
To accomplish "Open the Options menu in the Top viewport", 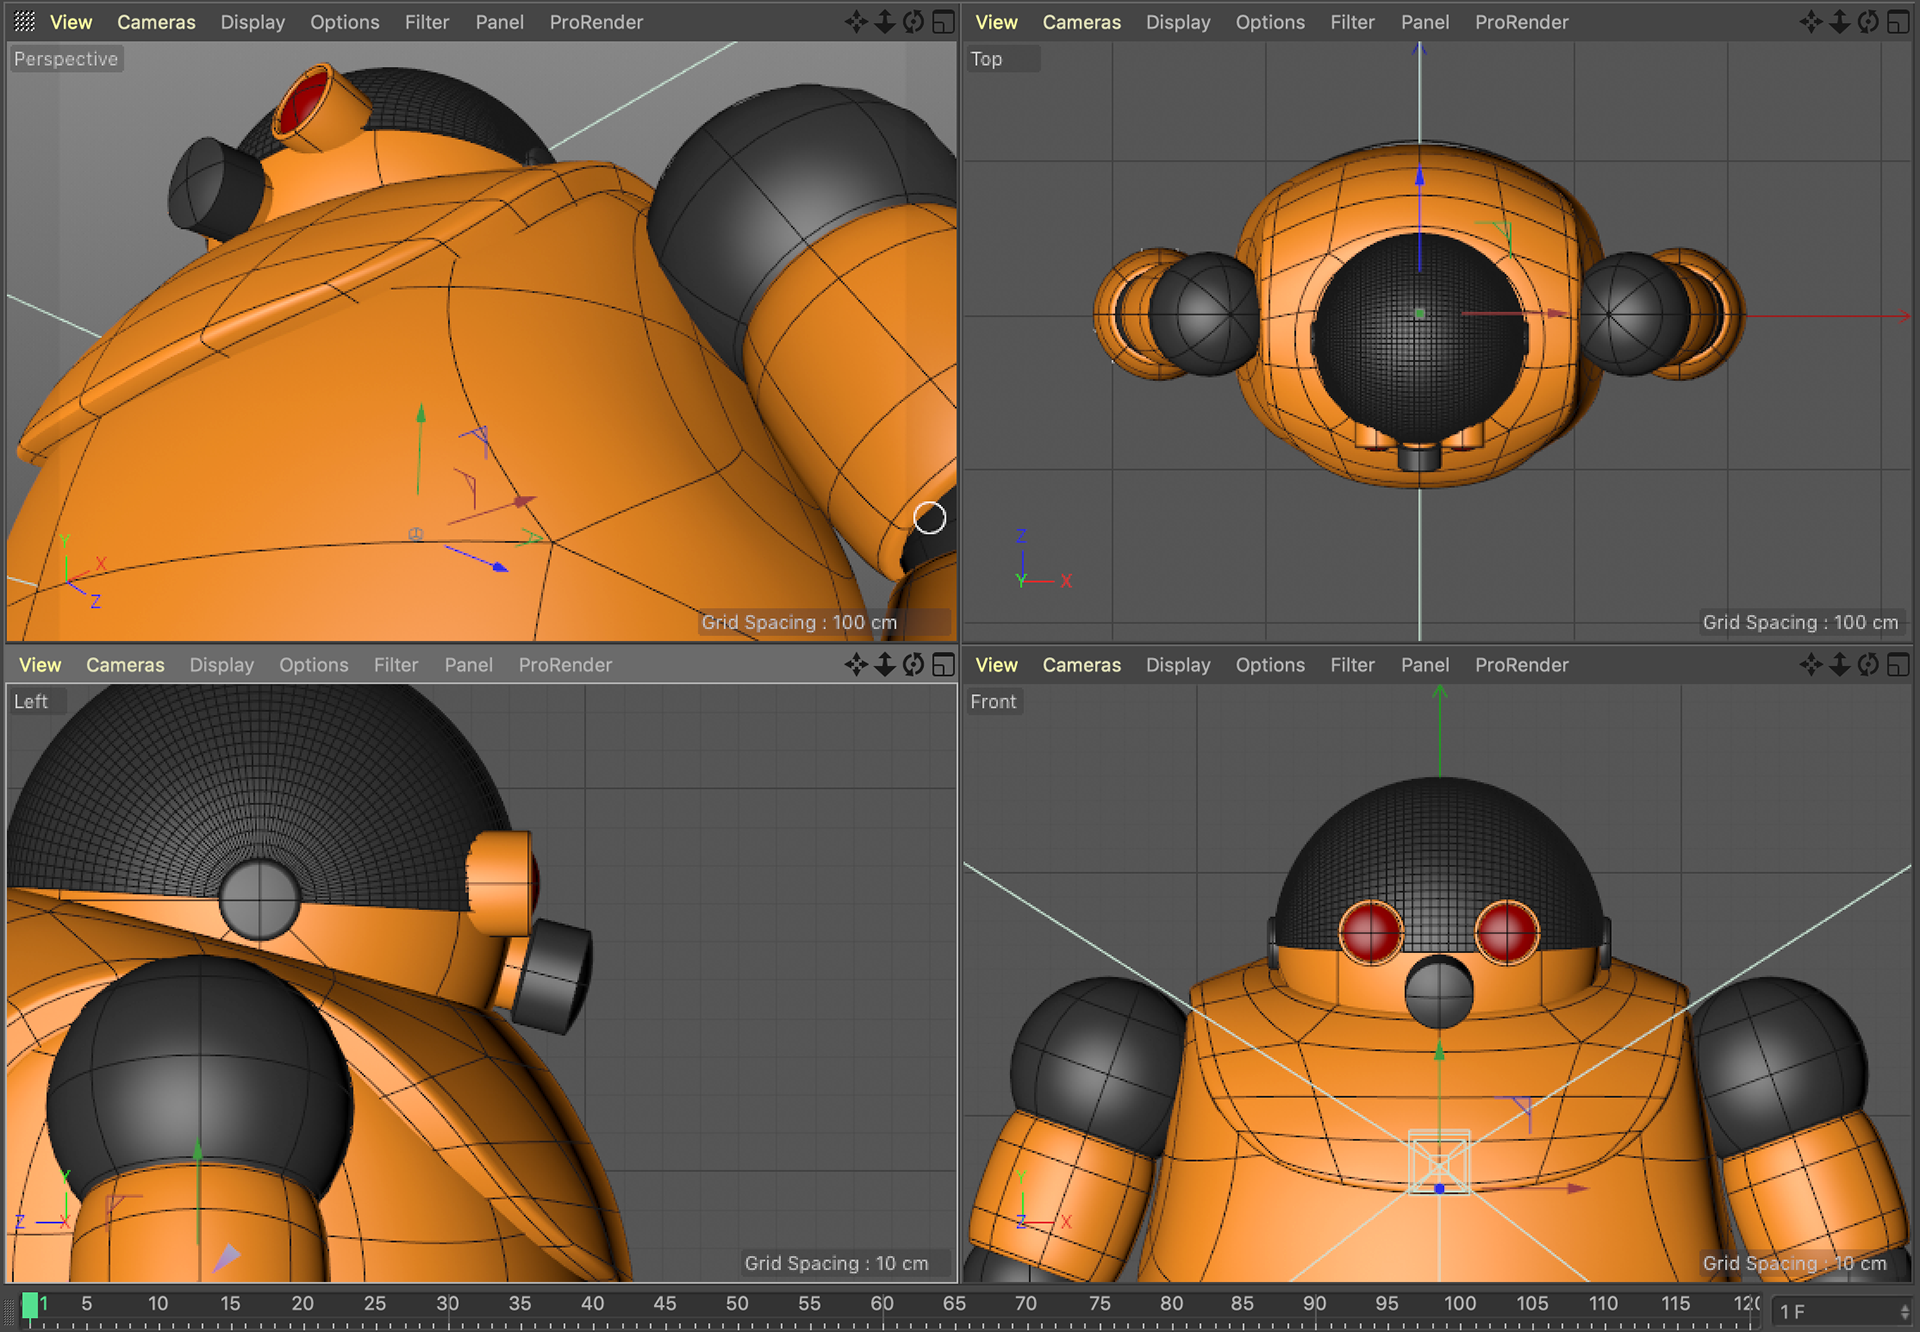I will coord(1269,22).
